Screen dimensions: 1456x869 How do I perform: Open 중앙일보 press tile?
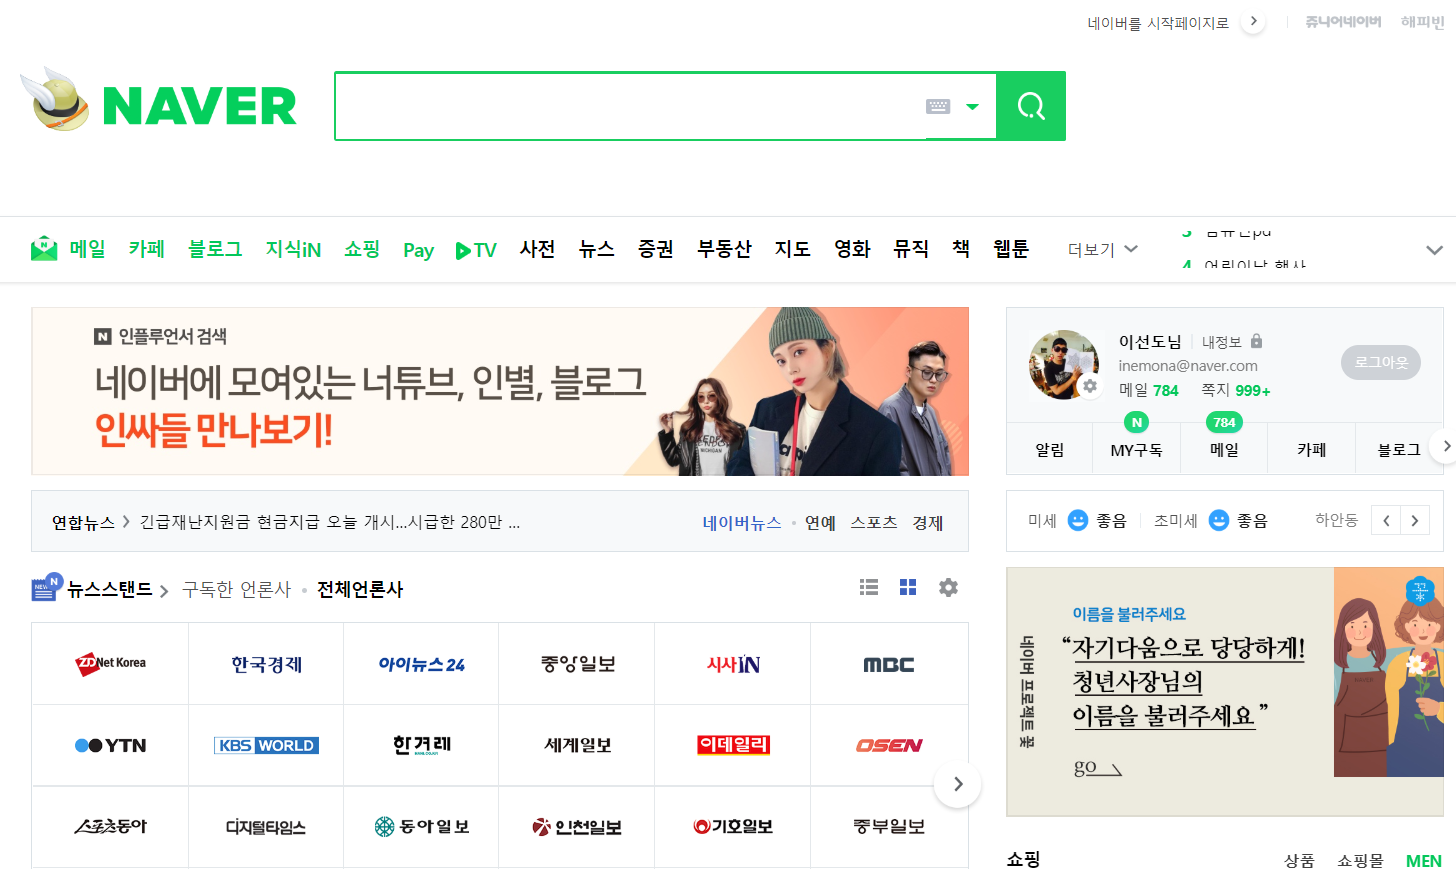[577, 663]
